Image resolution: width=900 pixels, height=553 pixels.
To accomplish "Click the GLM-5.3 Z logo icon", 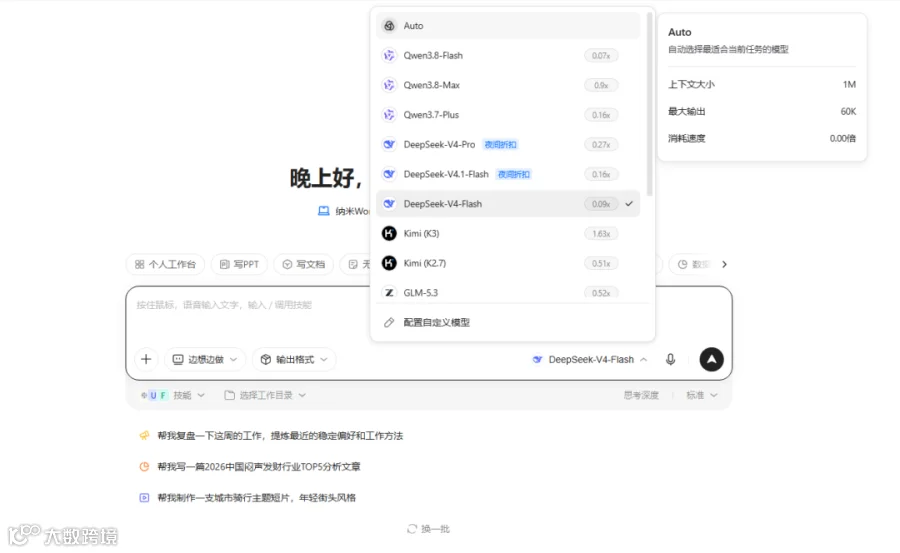I will click(389, 293).
